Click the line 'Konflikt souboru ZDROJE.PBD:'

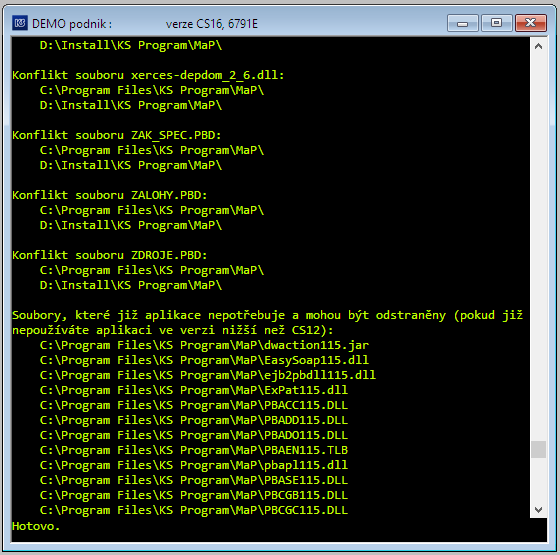[x=109, y=255]
